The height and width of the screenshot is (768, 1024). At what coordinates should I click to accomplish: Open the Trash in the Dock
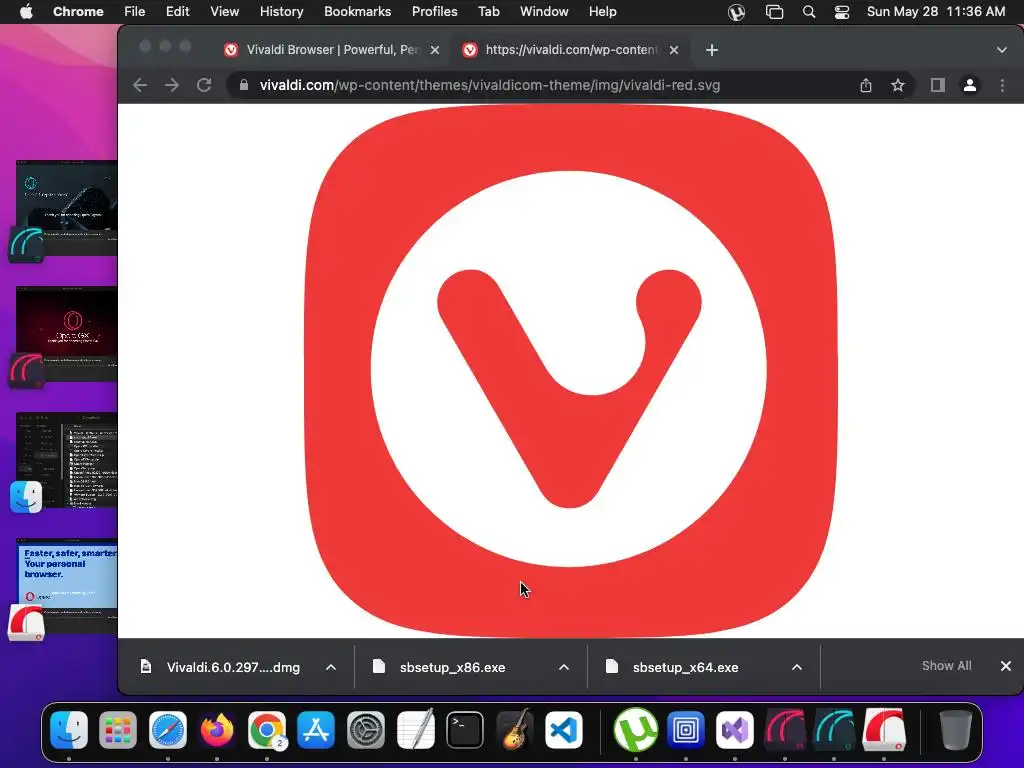coord(955,729)
